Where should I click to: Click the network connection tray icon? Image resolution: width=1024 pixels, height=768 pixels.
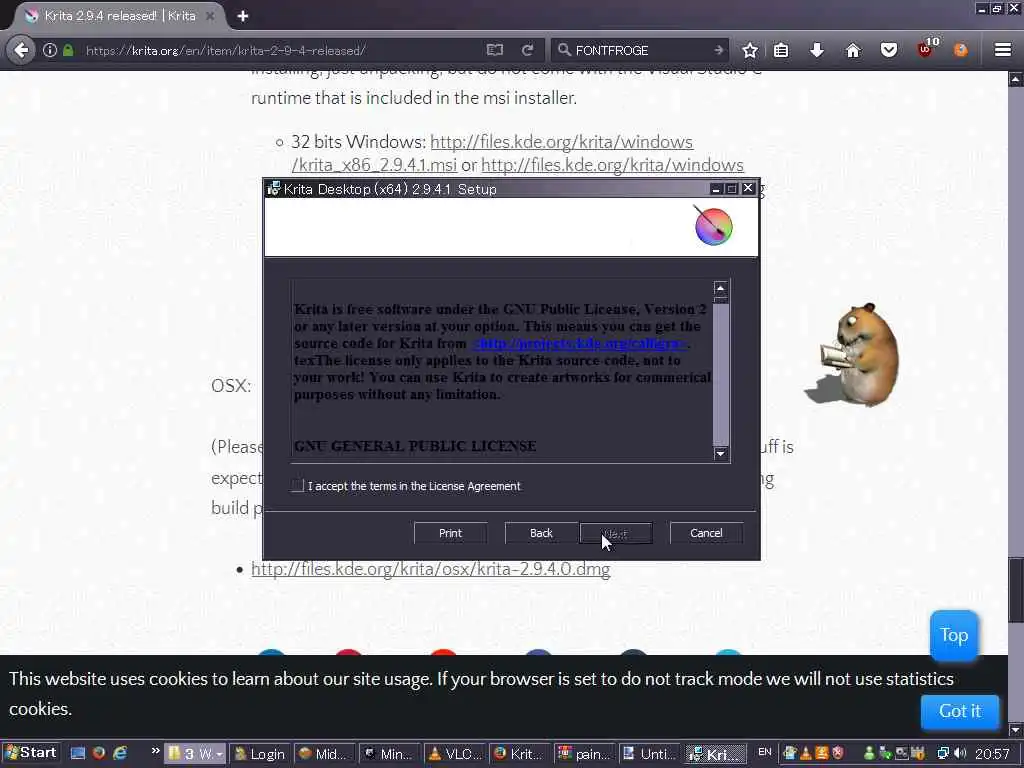942,754
